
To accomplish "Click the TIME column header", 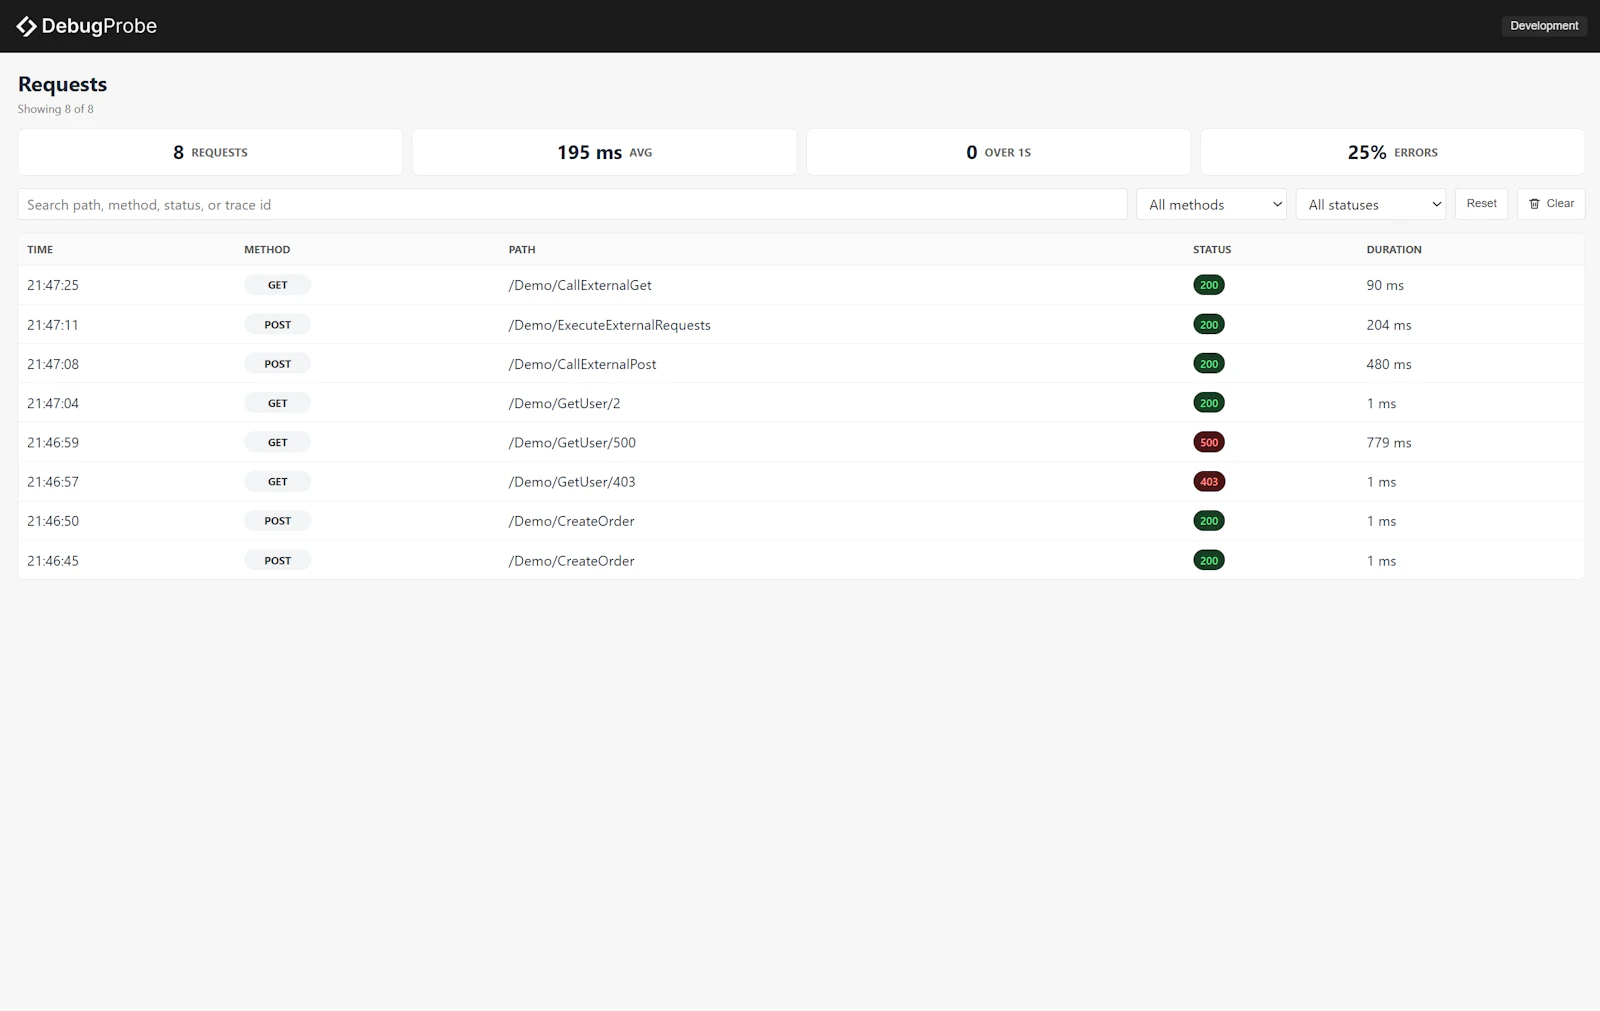I will point(40,250).
